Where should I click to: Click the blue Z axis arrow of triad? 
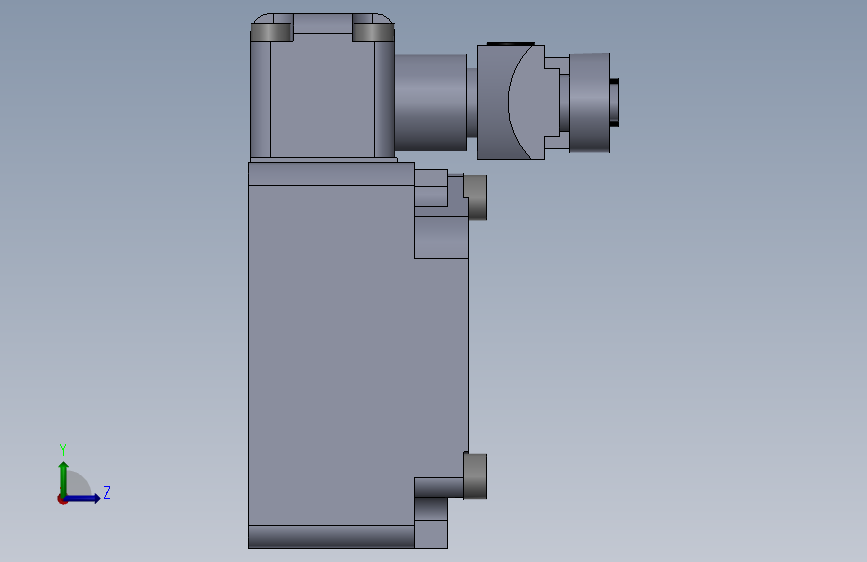coord(82,498)
